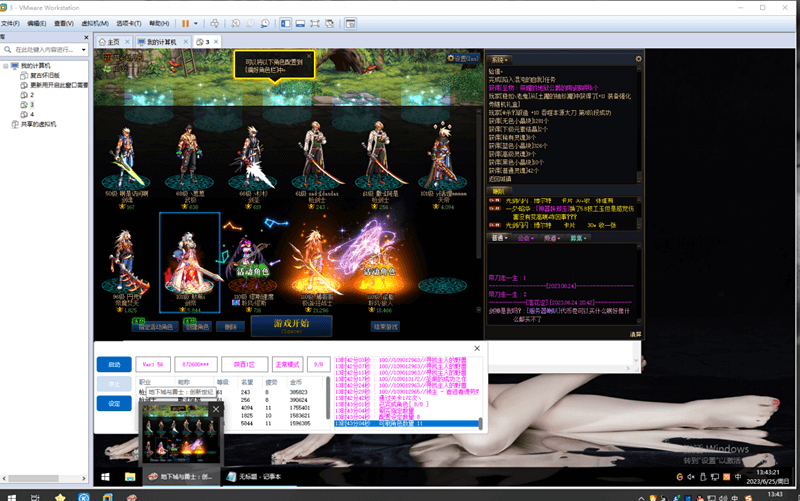The image size is (800, 501).
Task: Open the 系统 chat channel dropdown
Action: click(499, 60)
